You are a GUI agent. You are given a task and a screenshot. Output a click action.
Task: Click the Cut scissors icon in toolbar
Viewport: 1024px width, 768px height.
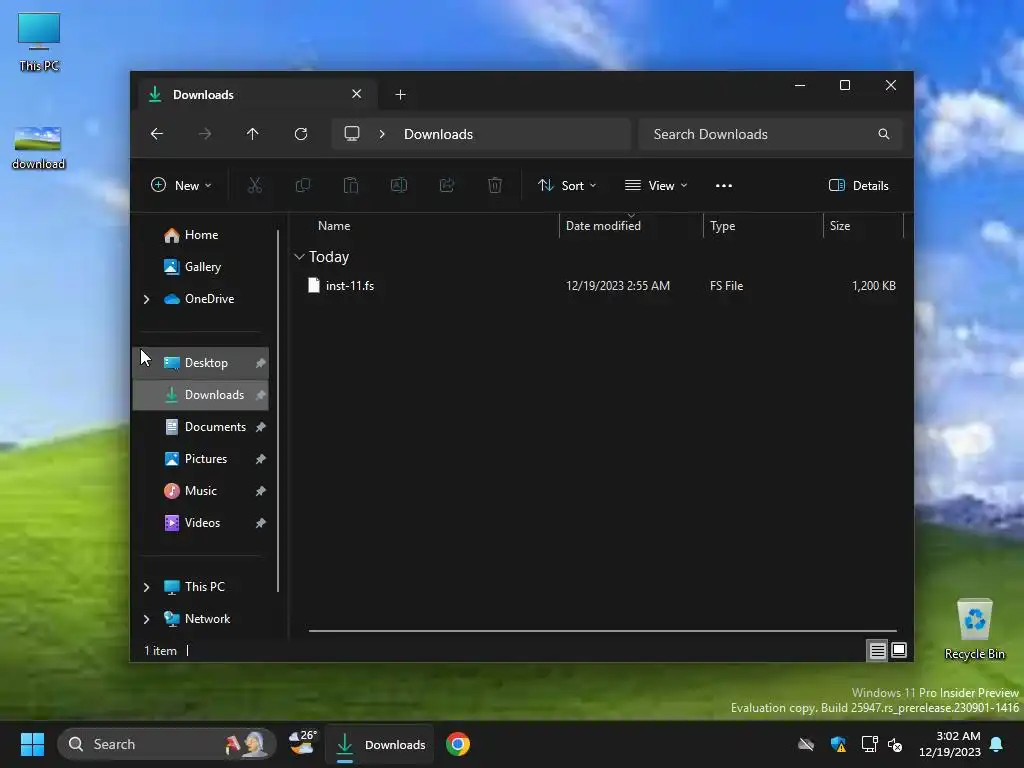255,185
